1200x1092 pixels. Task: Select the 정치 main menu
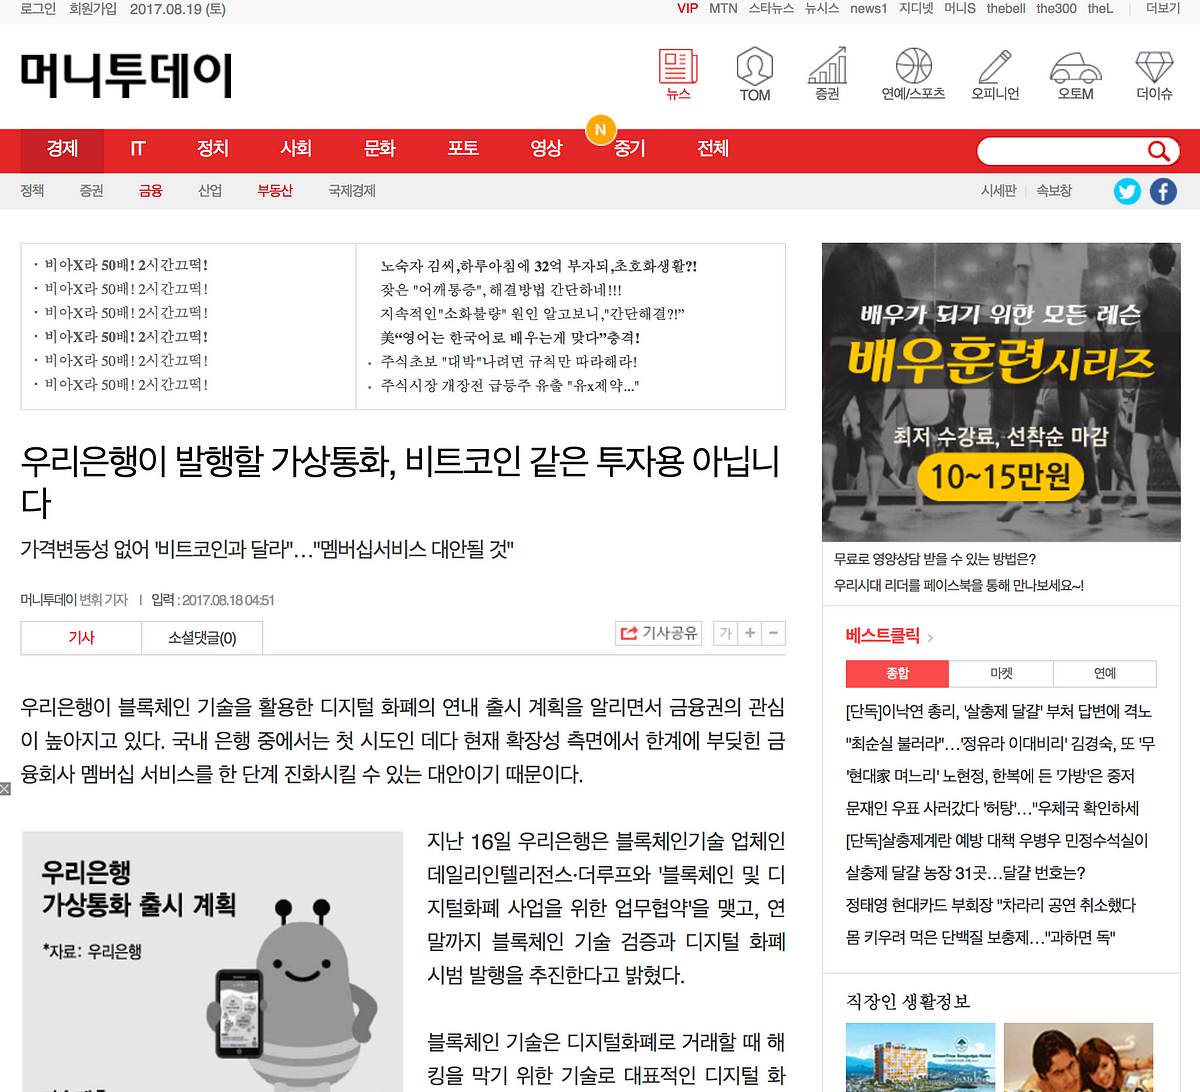[x=213, y=149]
